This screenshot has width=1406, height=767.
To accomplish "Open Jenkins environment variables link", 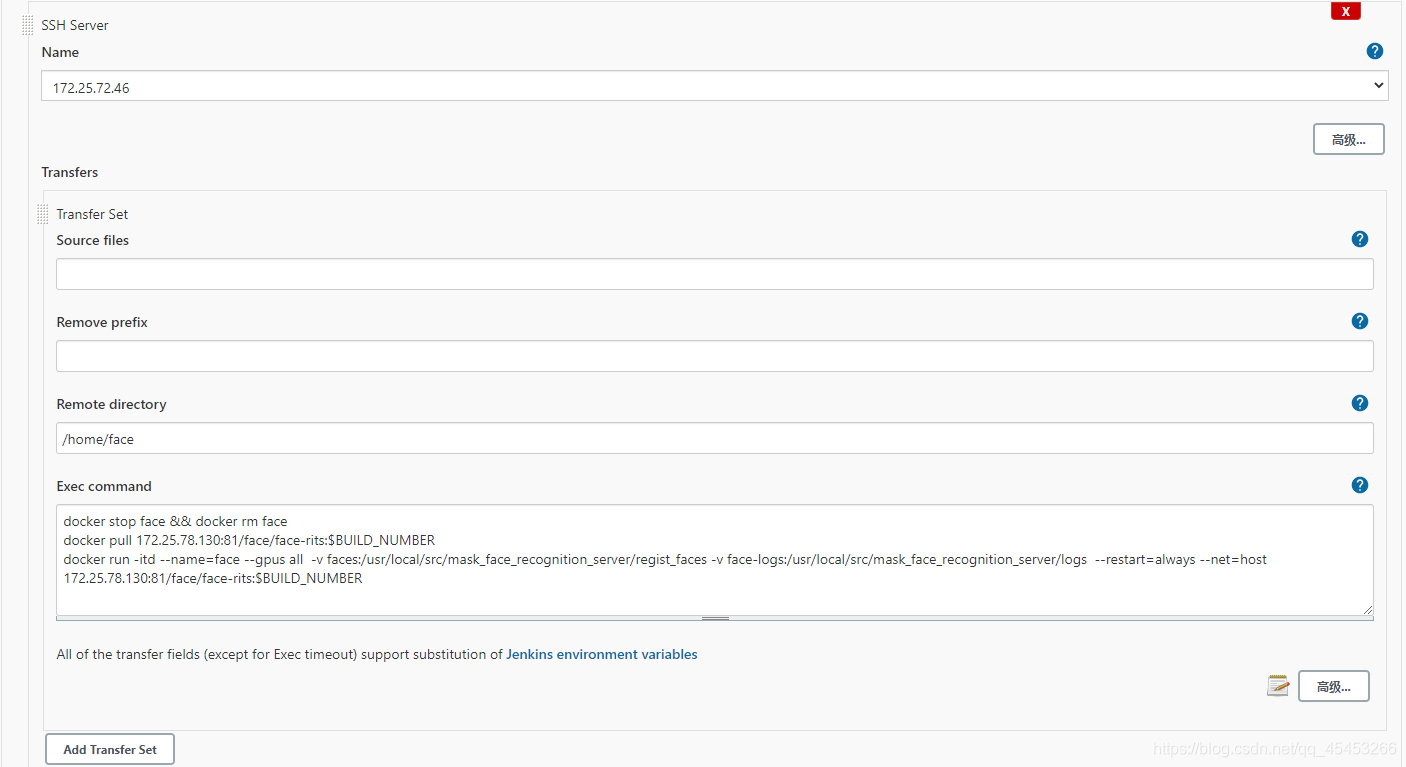I will click(602, 654).
